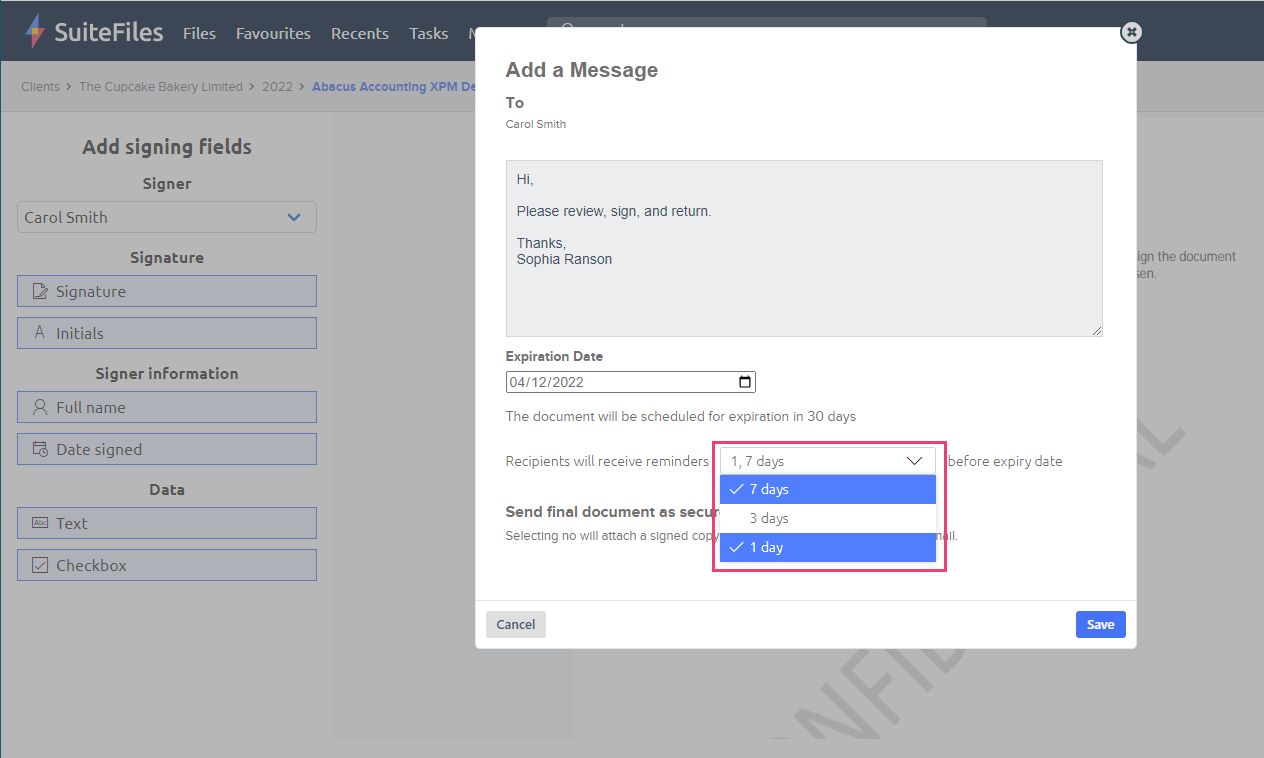The height and width of the screenshot is (758, 1264).
Task: Click the Initials field letter icon
Action: (x=40, y=334)
